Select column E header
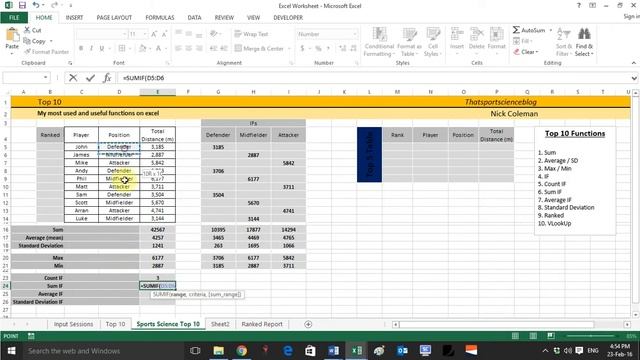The height and width of the screenshot is (360, 640). 158,92
